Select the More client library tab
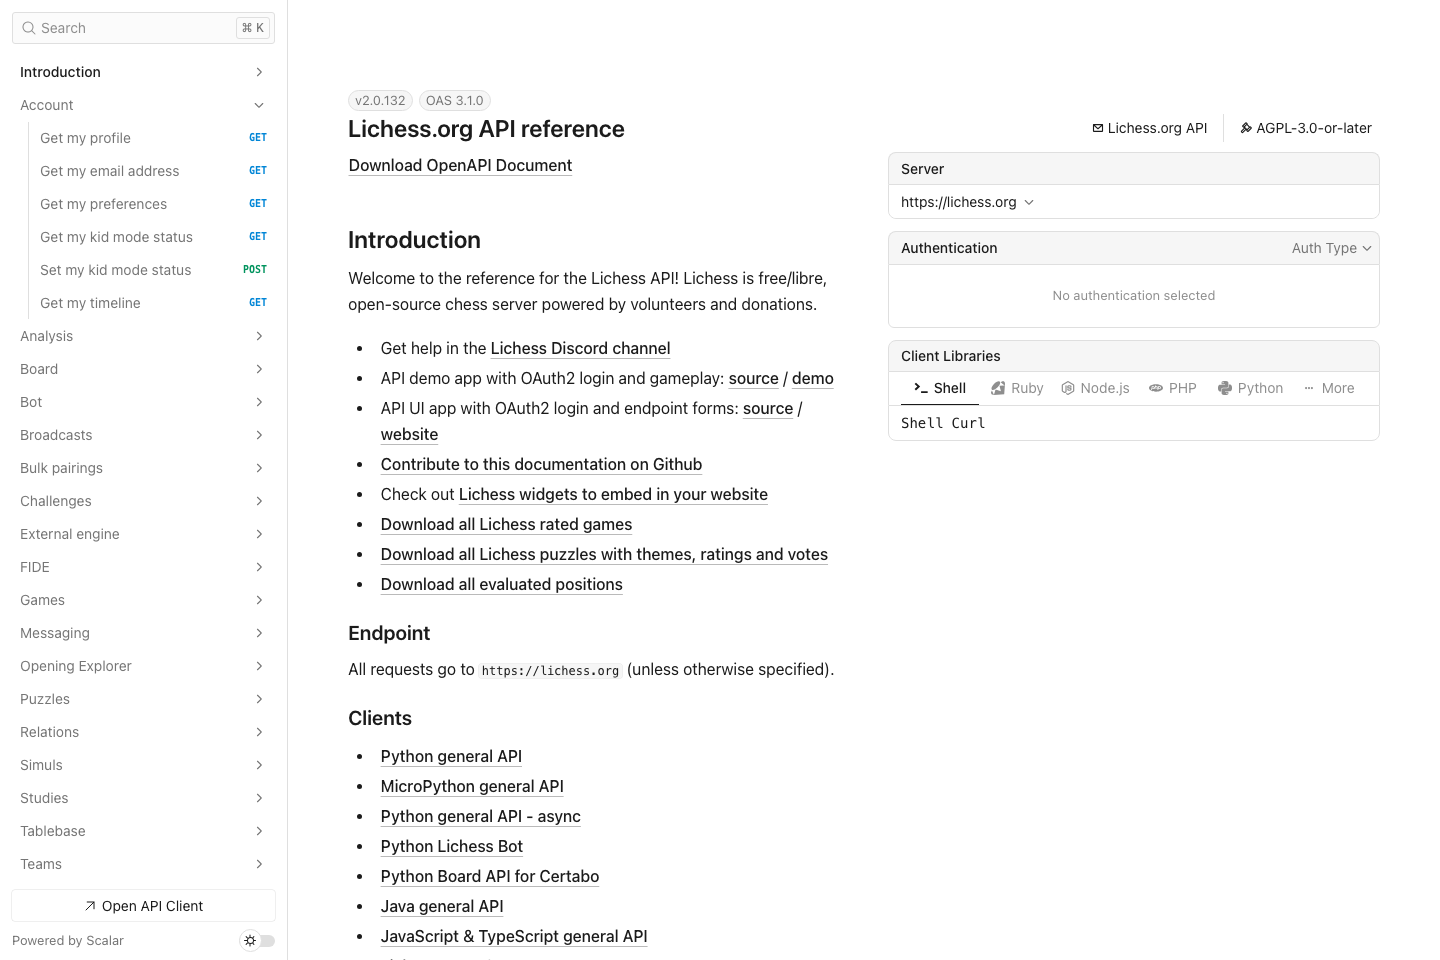1440x960 pixels. pos(1328,388)
